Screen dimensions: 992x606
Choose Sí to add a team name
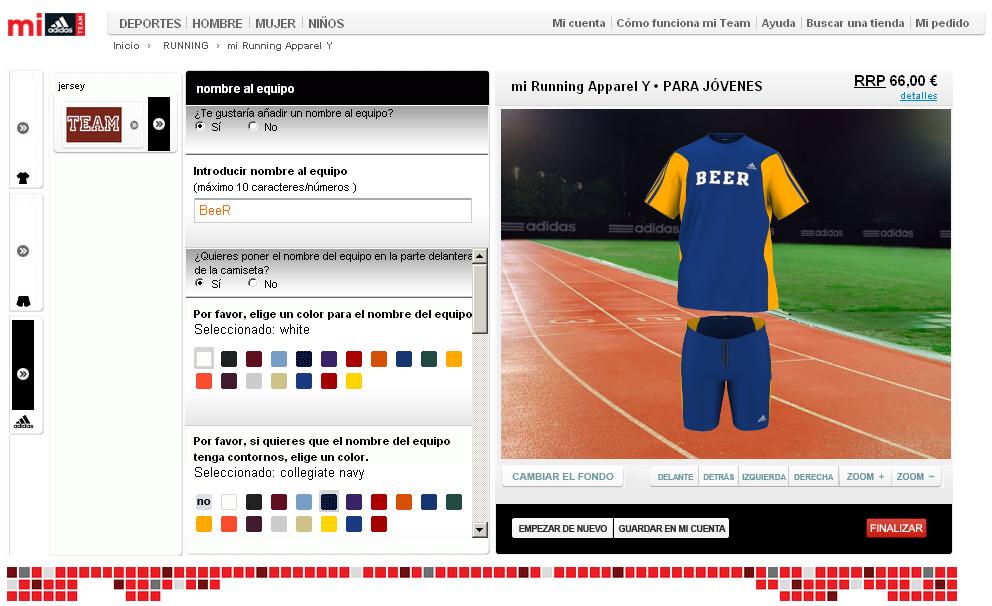pyautogui.click(x=200, y=127)
